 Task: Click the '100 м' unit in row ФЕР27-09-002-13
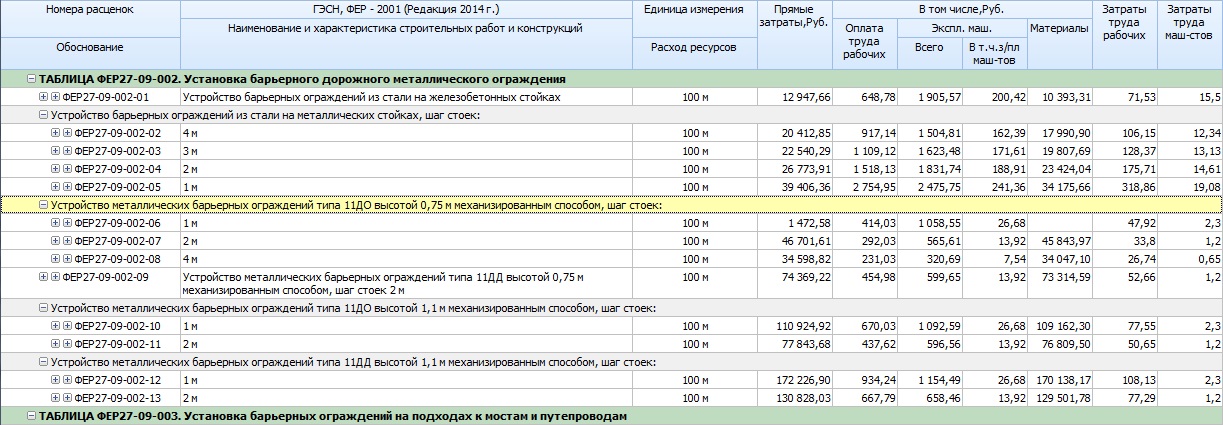coord(693,398)
